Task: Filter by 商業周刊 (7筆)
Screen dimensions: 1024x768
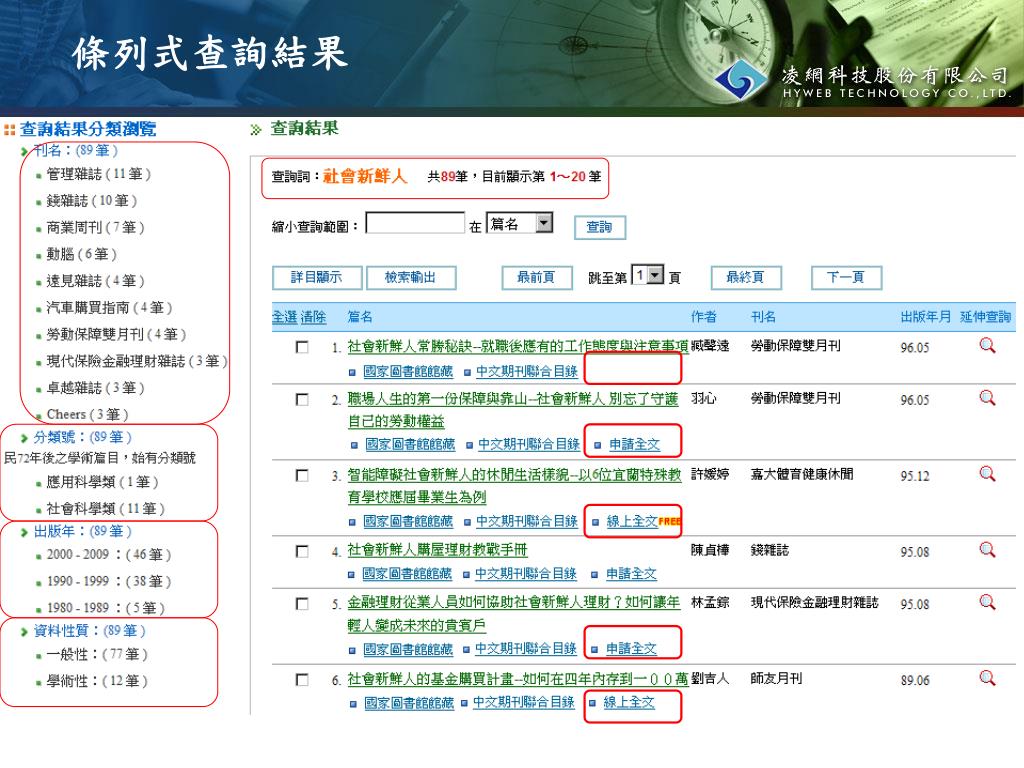Action: tap(95, 227)
